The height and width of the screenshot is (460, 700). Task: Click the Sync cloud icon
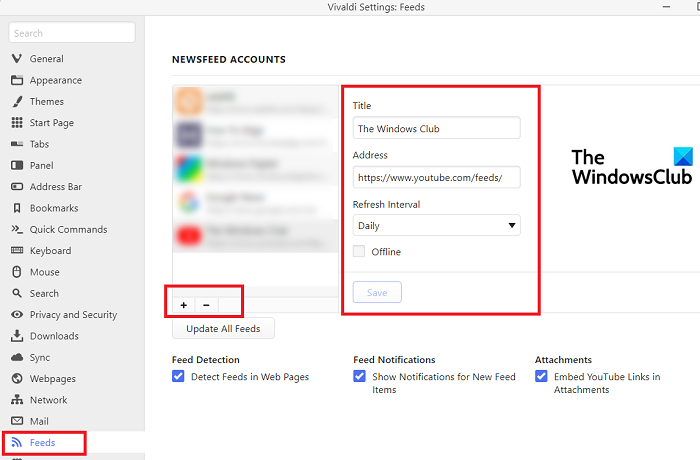point(17,357)
